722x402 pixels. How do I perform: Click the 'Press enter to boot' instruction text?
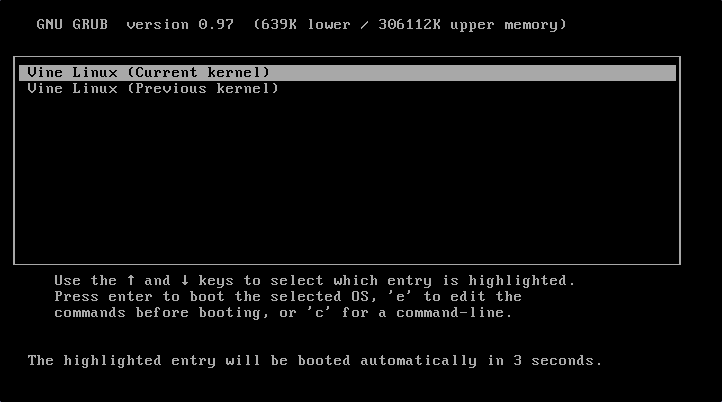point(140,297)
